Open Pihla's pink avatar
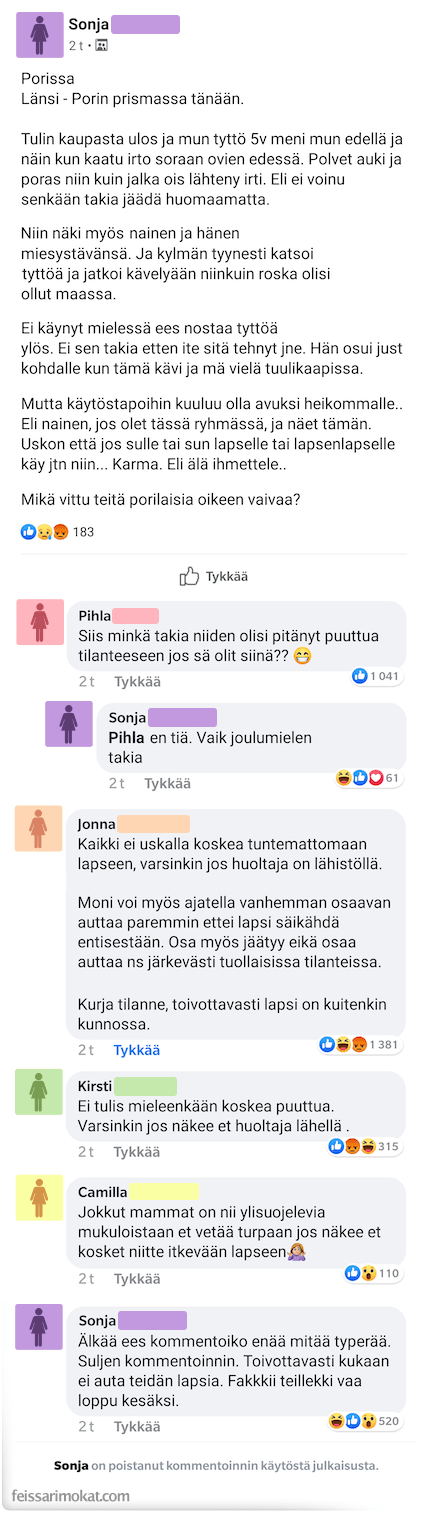This screenshot has width=429, height=1515. click(x=40, y=622)
